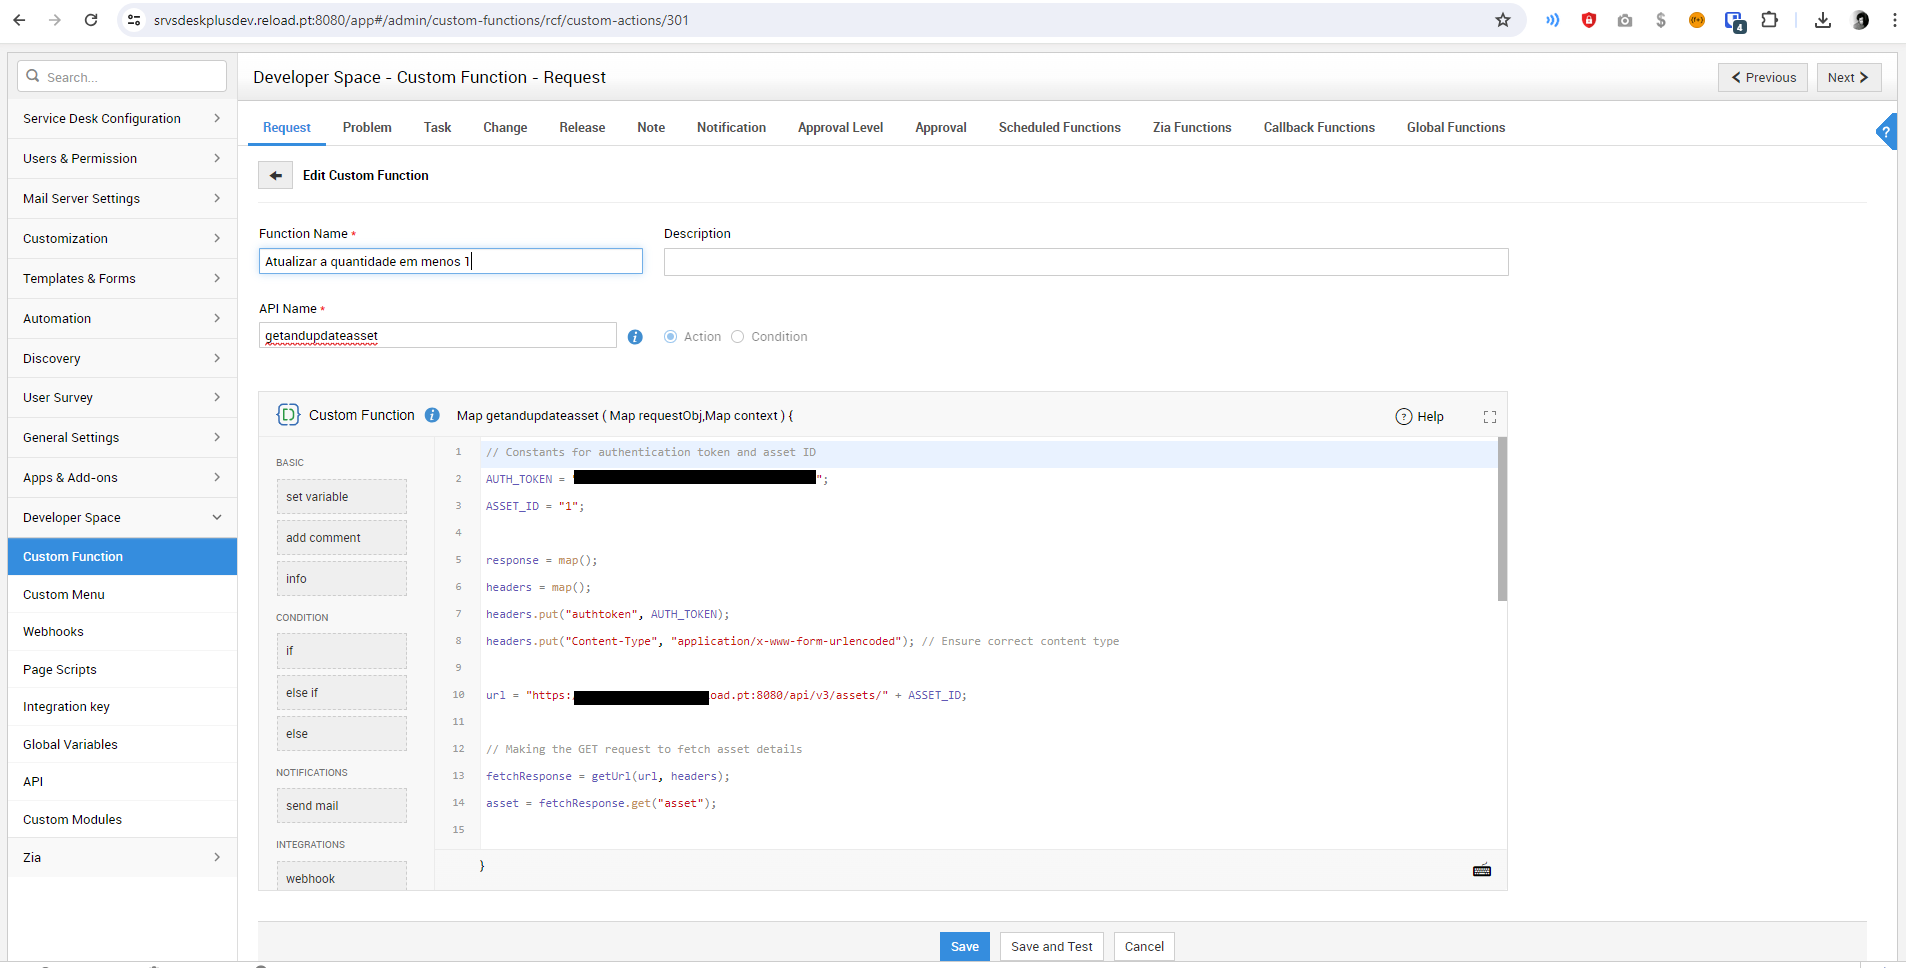Open the Global Functions tab

coord(1456,127)
